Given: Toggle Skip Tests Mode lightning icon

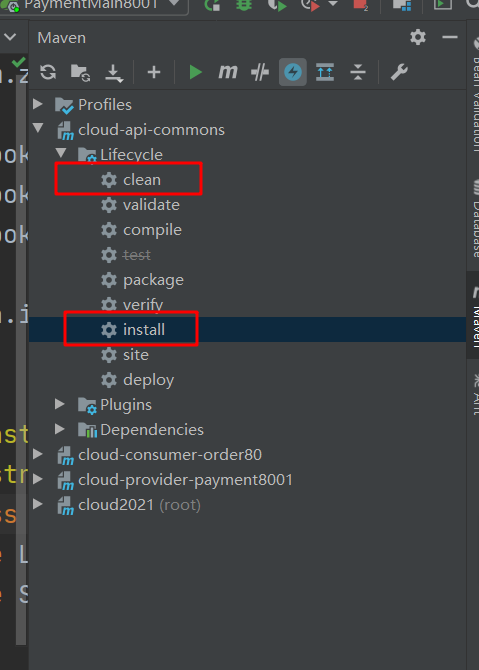Looking at the screenshot, I should 293,72.
